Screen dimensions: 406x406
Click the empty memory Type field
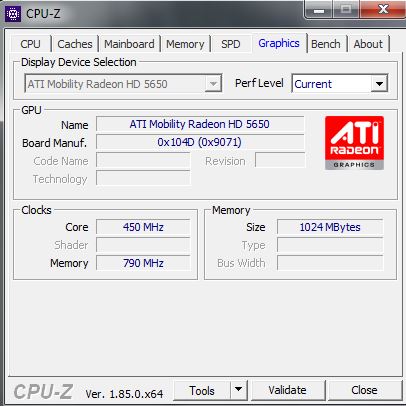330,245
